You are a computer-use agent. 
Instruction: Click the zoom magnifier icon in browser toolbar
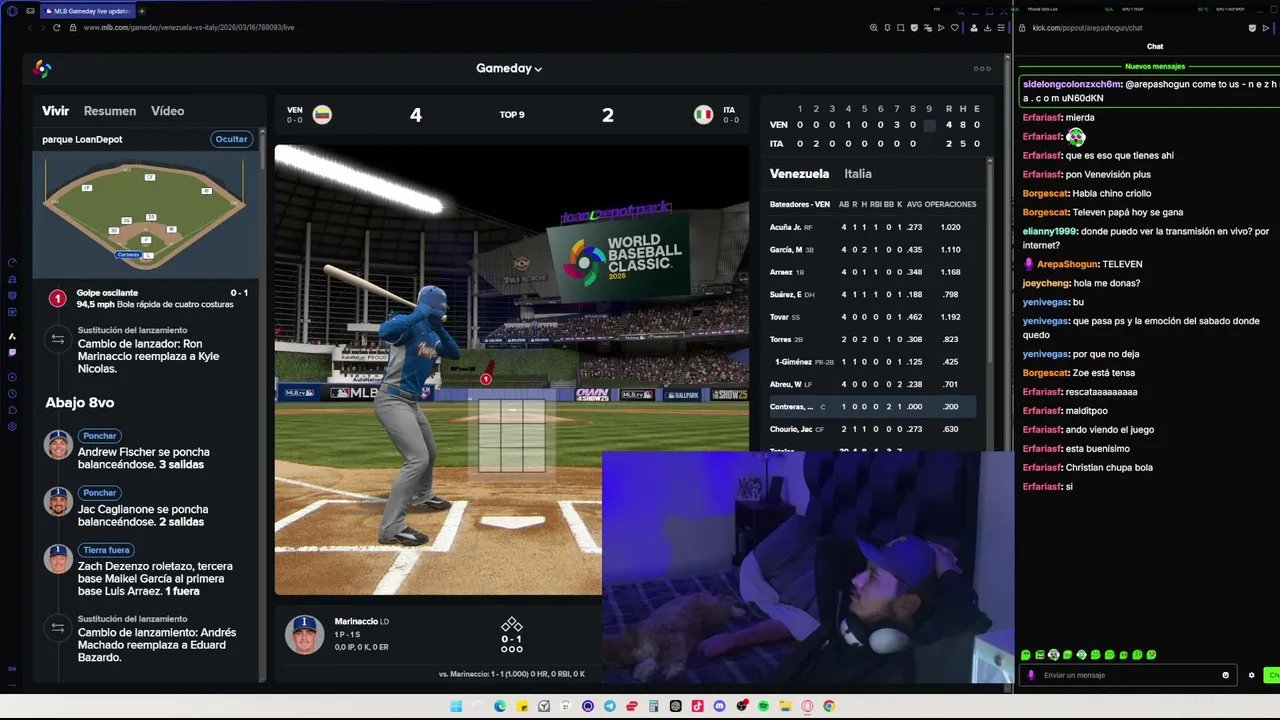tap(873, 28)
